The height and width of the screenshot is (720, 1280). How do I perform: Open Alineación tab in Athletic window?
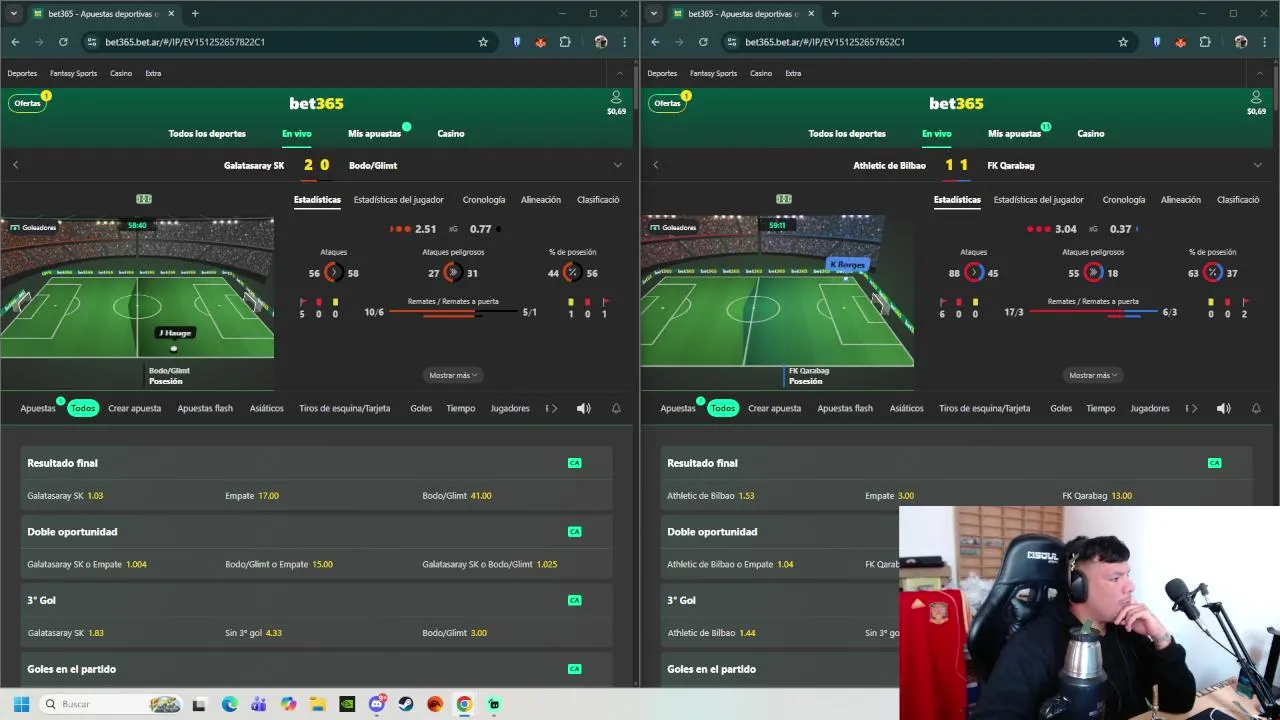[1180, 199]
